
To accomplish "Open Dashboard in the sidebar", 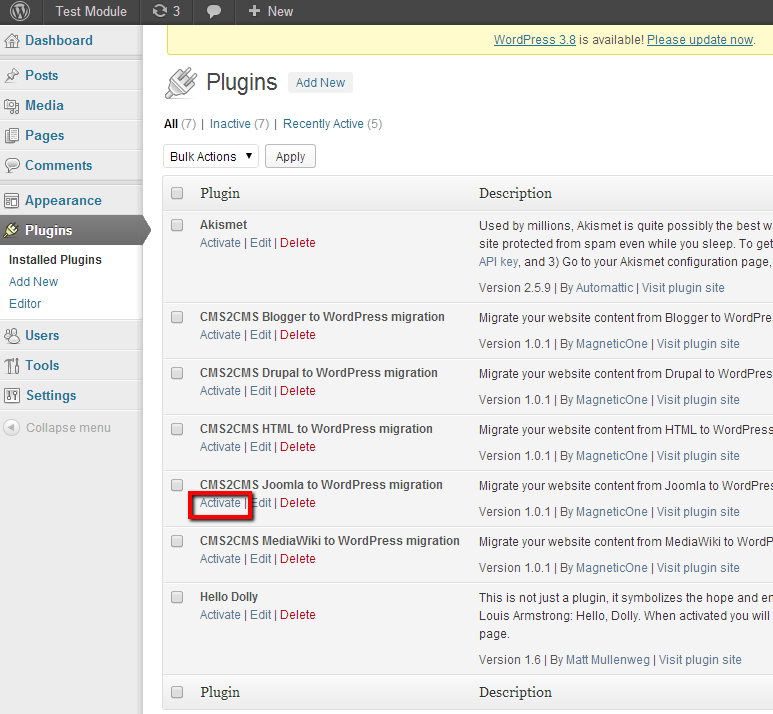I will click(x=59, y=40).
